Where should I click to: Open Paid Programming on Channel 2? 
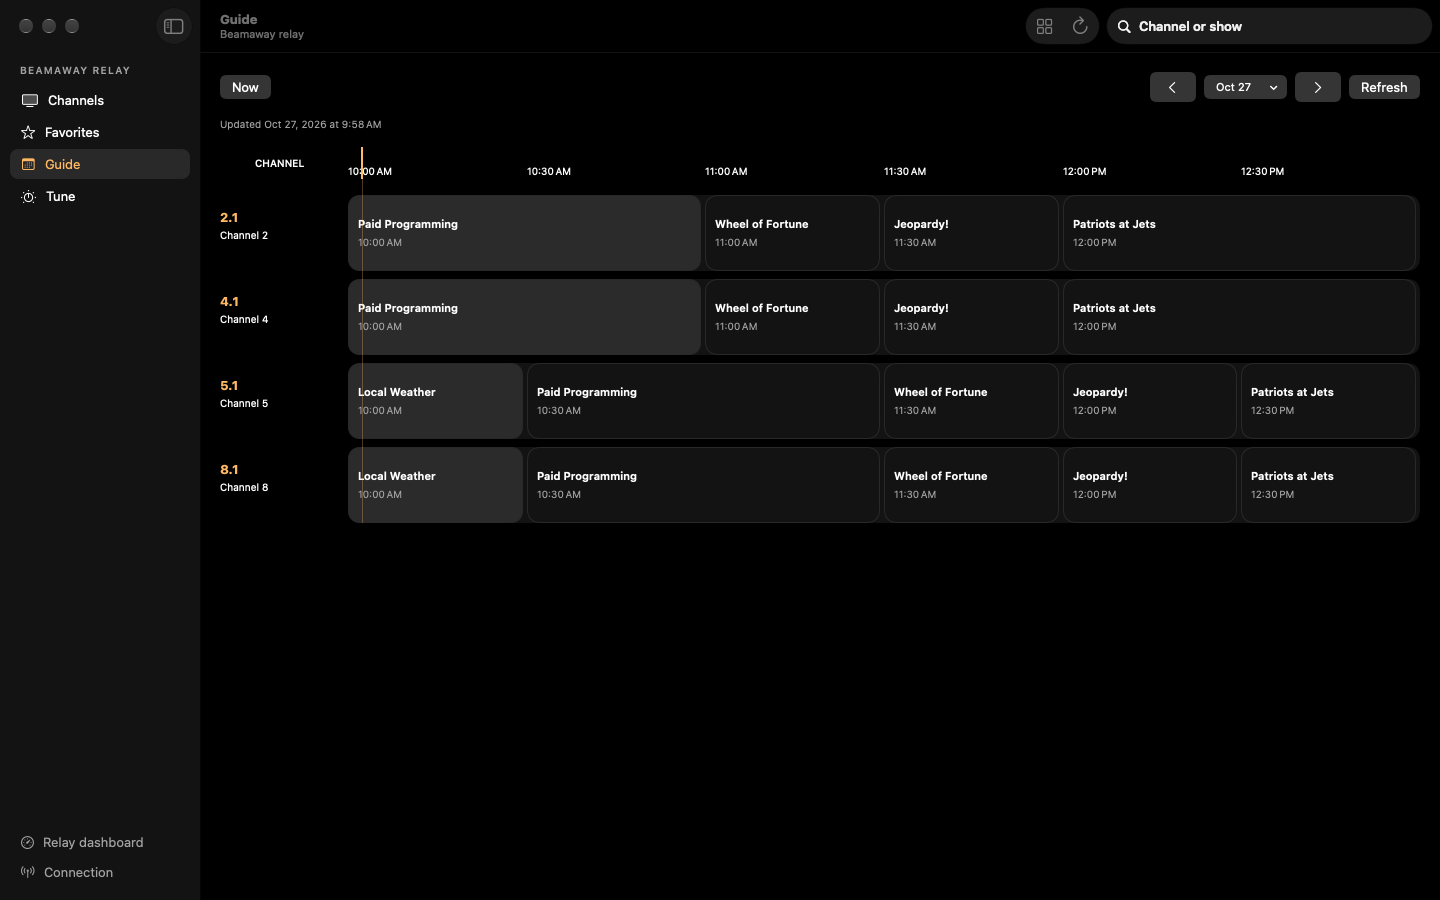point(524,233)
